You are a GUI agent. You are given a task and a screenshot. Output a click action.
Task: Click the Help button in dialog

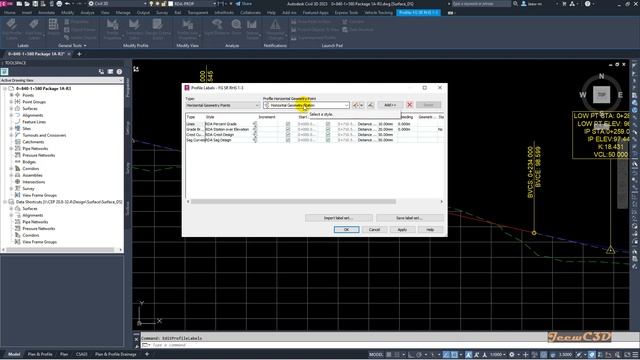coord(430,230)
